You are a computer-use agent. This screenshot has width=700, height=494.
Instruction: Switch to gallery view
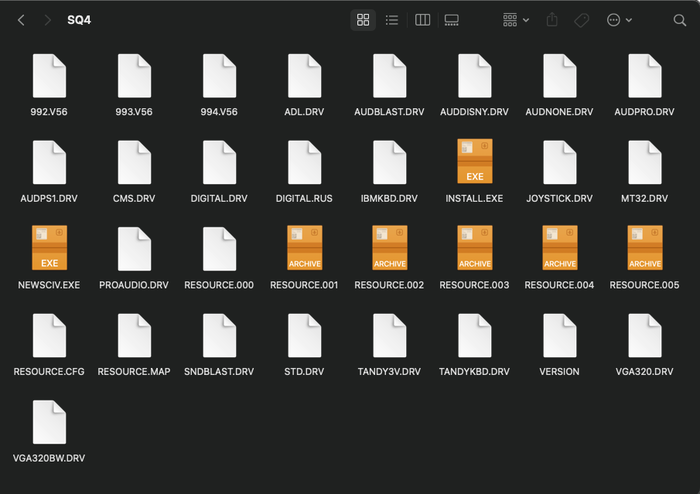coord(451,20)
